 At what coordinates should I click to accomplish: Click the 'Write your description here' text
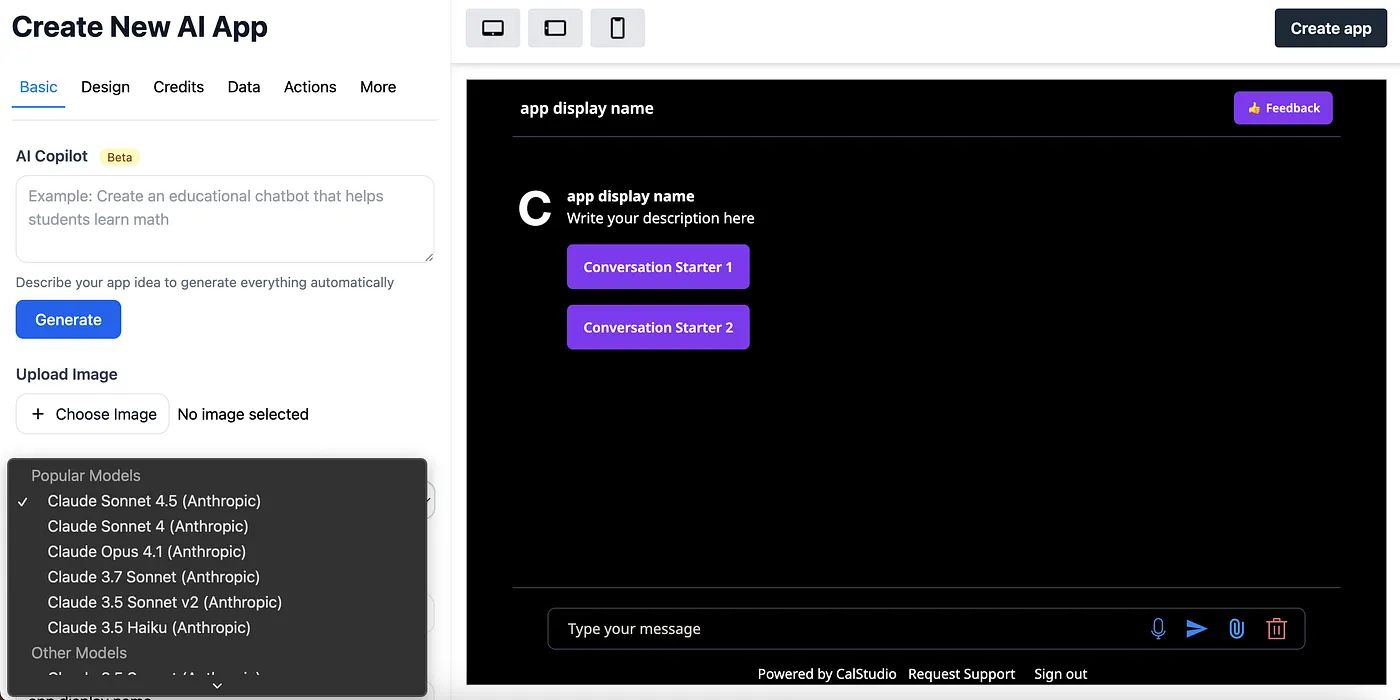pos(661,218)
